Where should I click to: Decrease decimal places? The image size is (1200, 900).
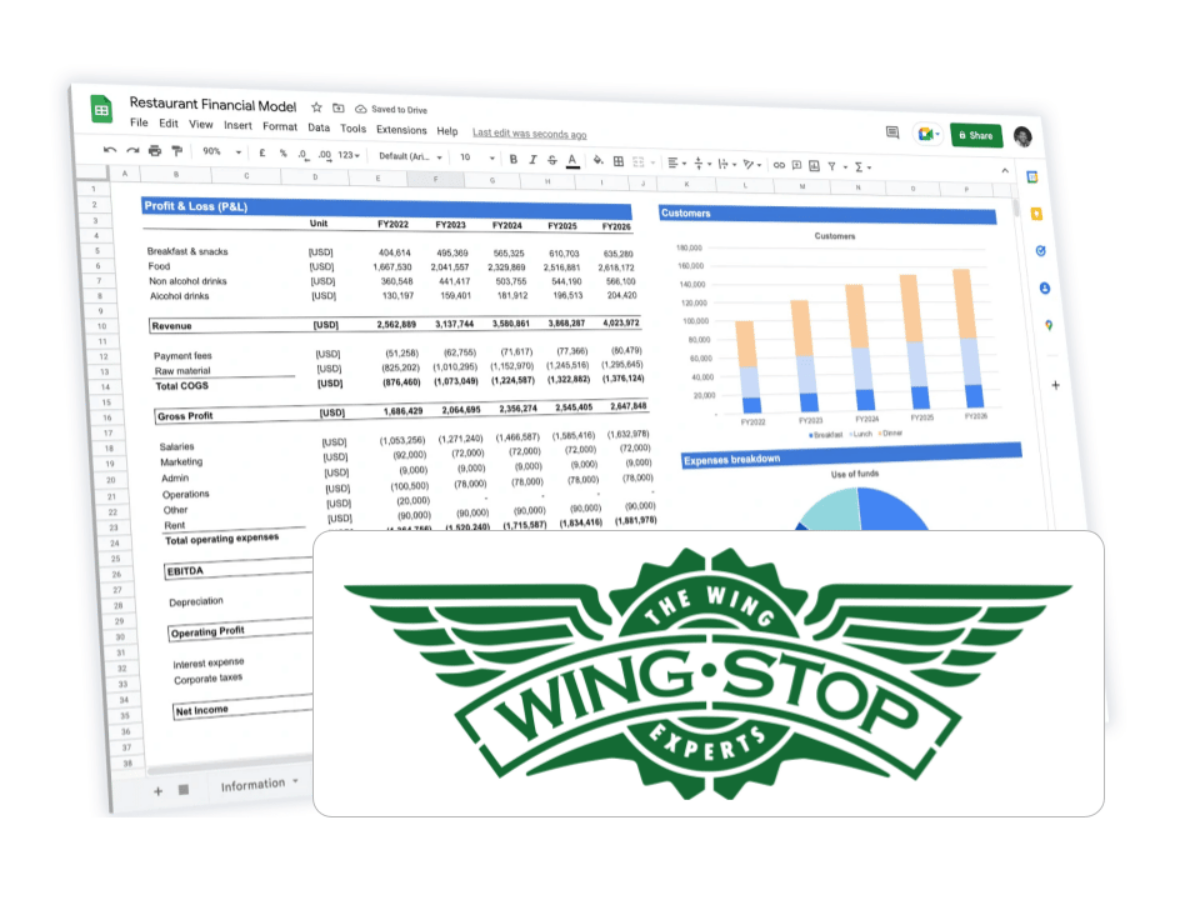303,155
